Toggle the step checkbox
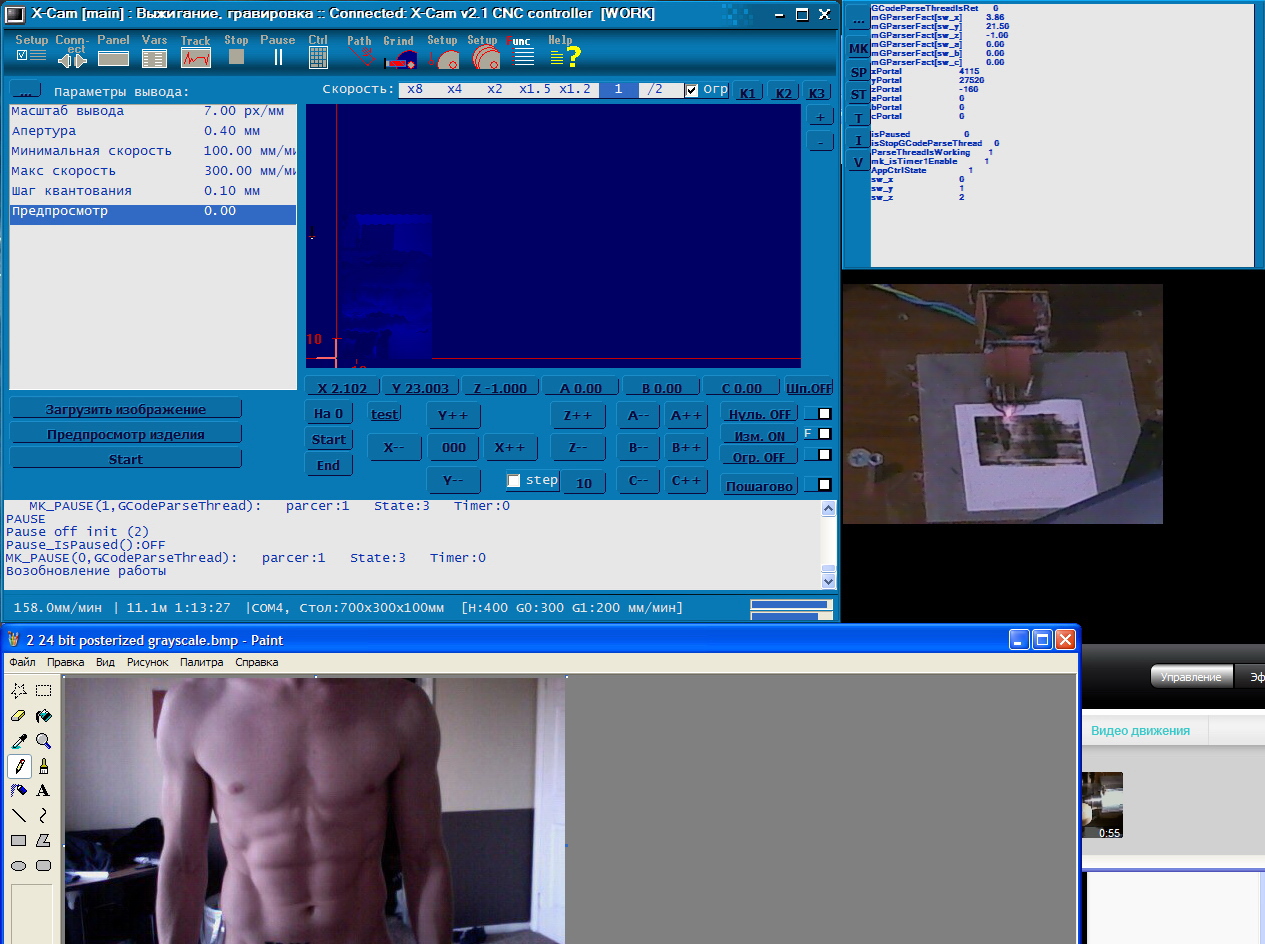 (x=514, y=481)
